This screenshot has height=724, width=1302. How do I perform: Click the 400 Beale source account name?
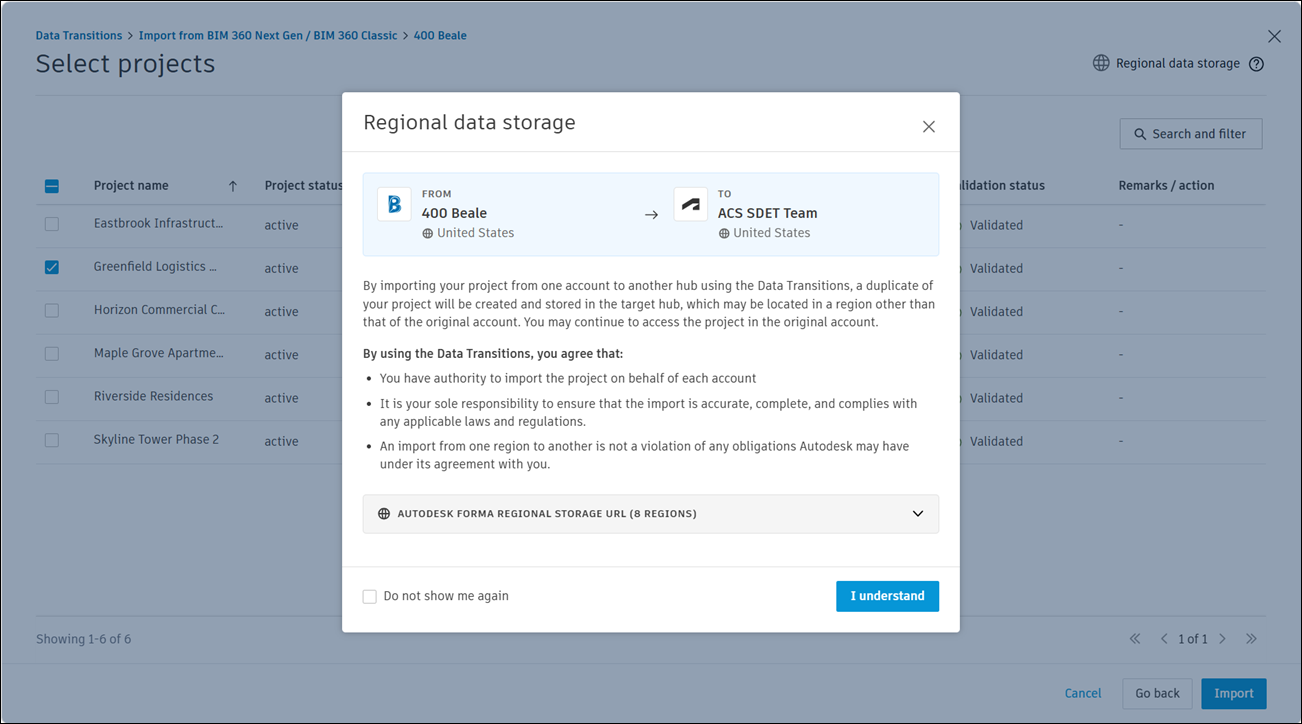(454, 213)
